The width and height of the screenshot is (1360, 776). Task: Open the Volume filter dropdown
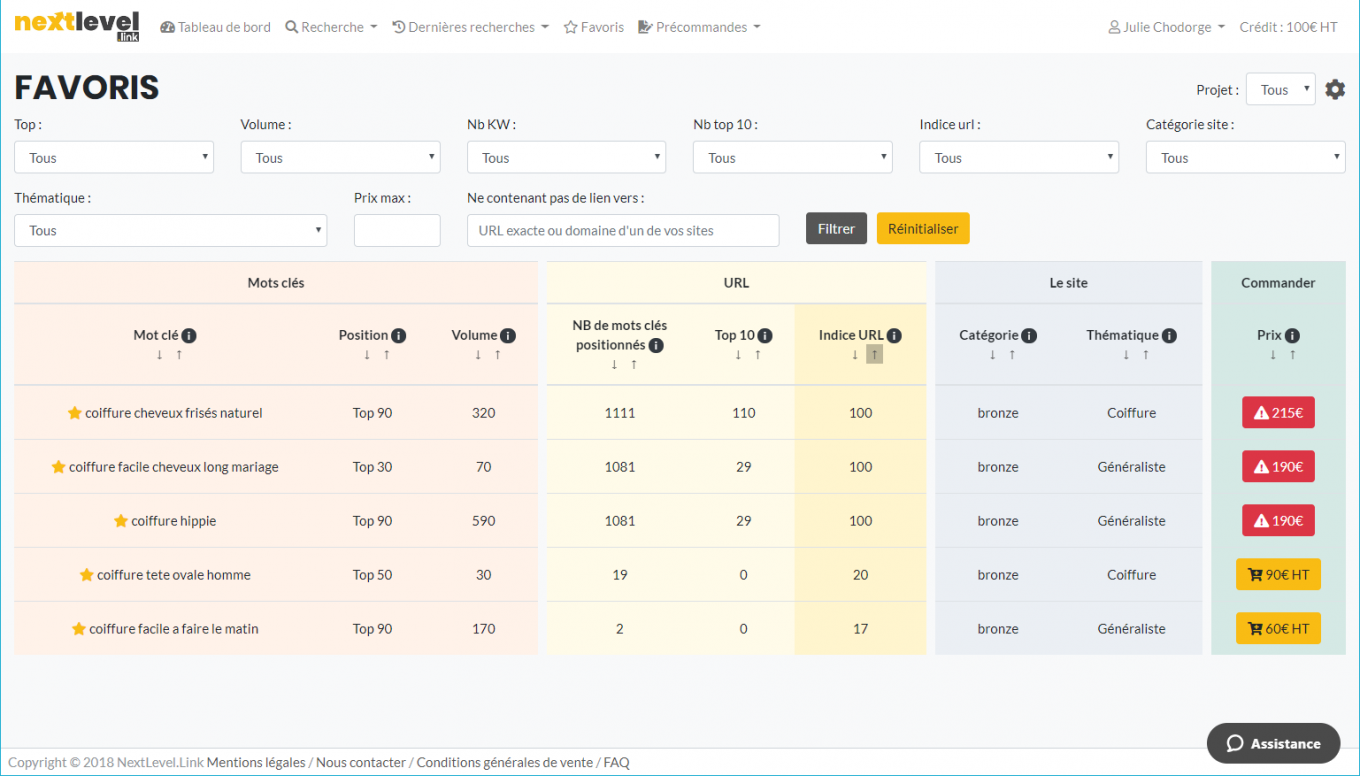tap(340, 157)
